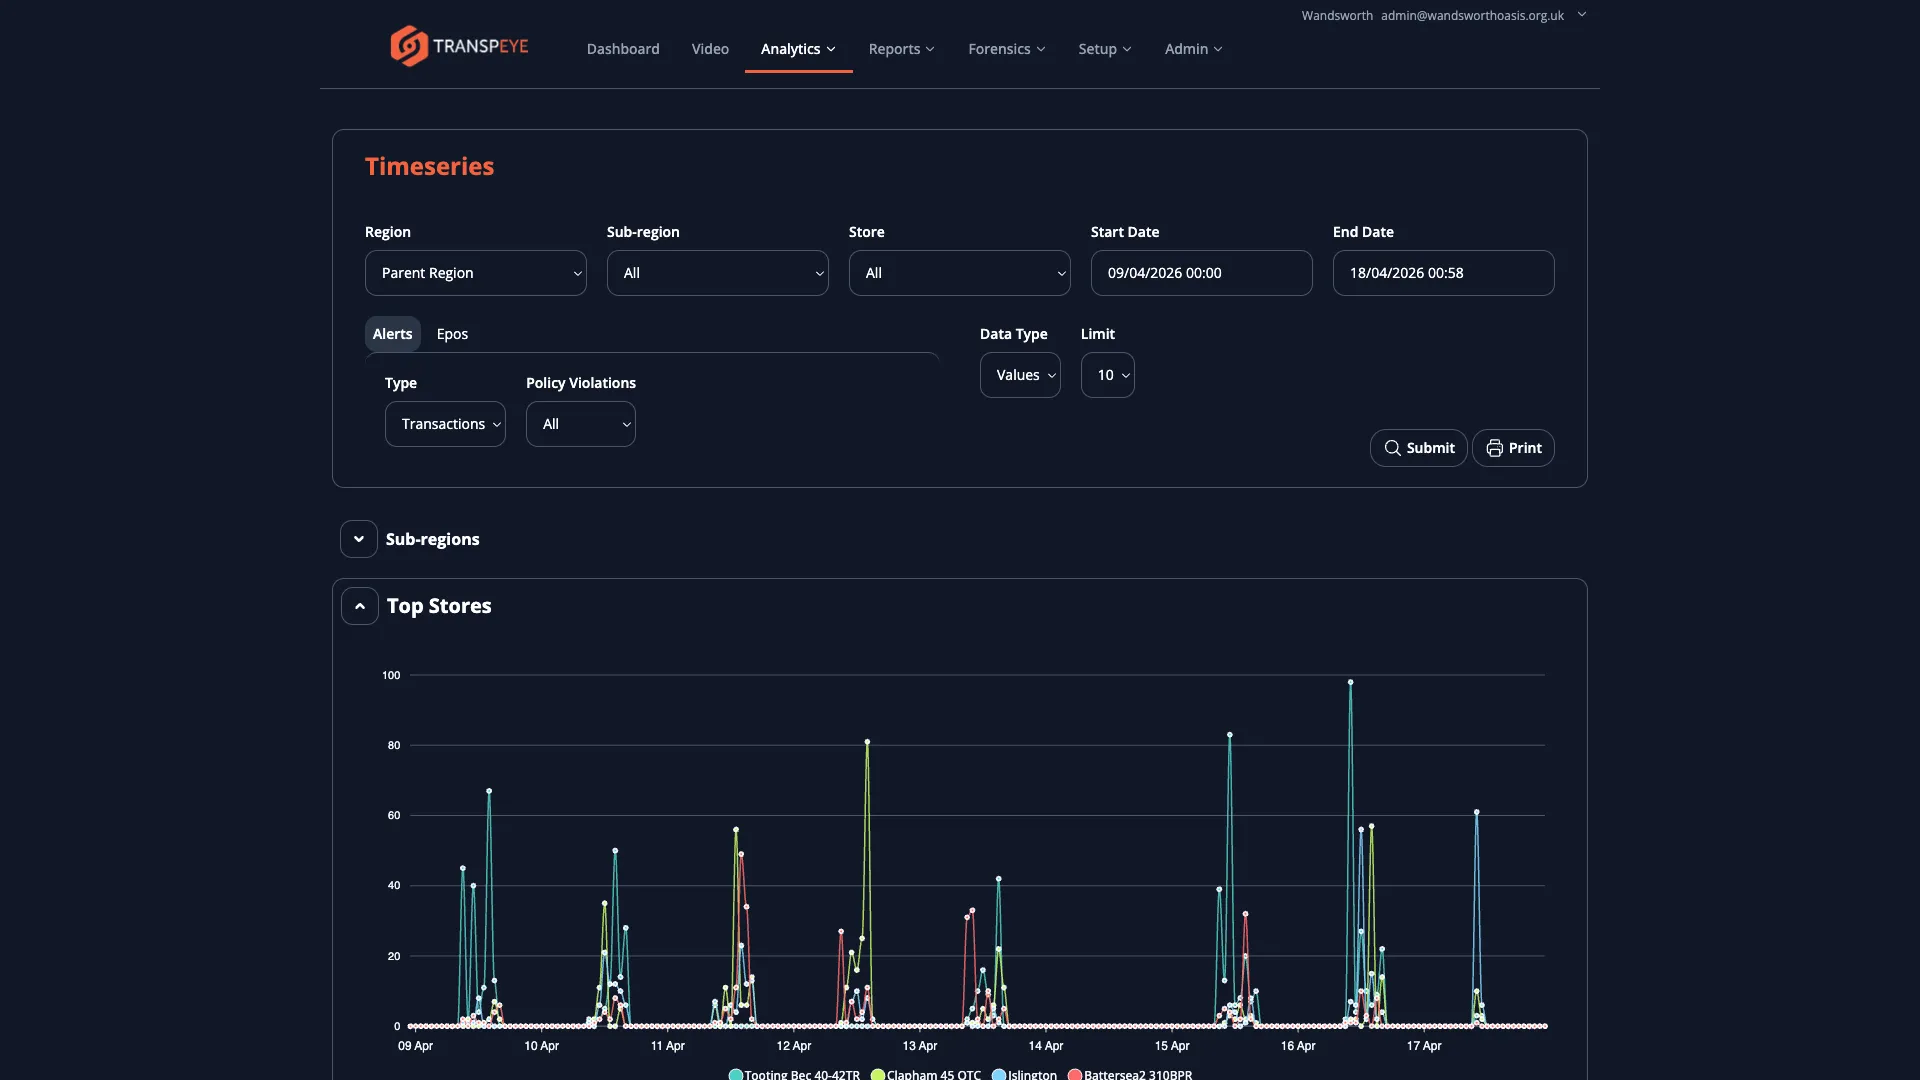Open the Region dropdown showing Parent Region
This screenshot has width=1920, height=1080.
pyautogui.click(x=475, y=272)
